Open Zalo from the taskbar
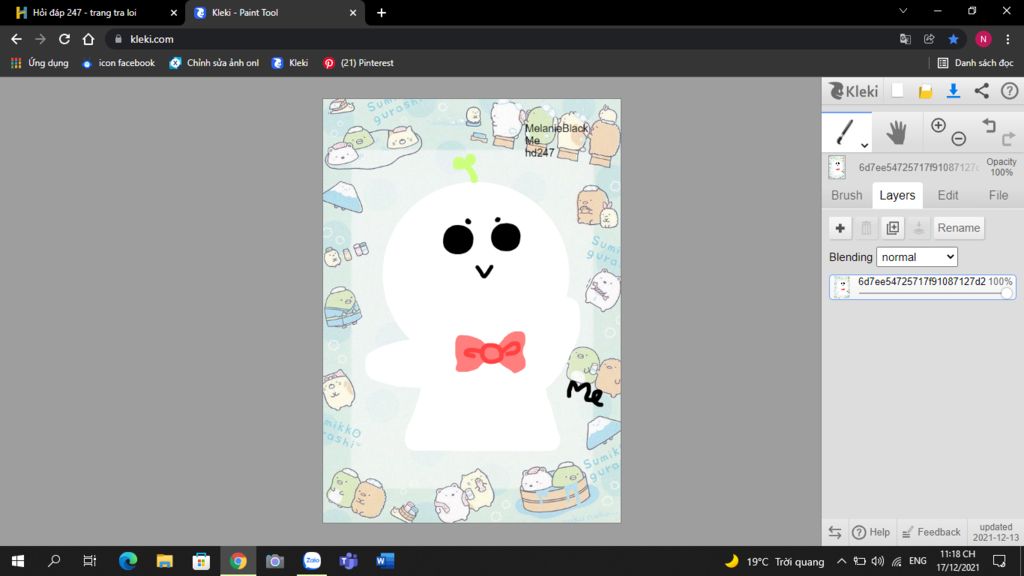Viewport: 1024px width, 576px height. click(312, 561)
